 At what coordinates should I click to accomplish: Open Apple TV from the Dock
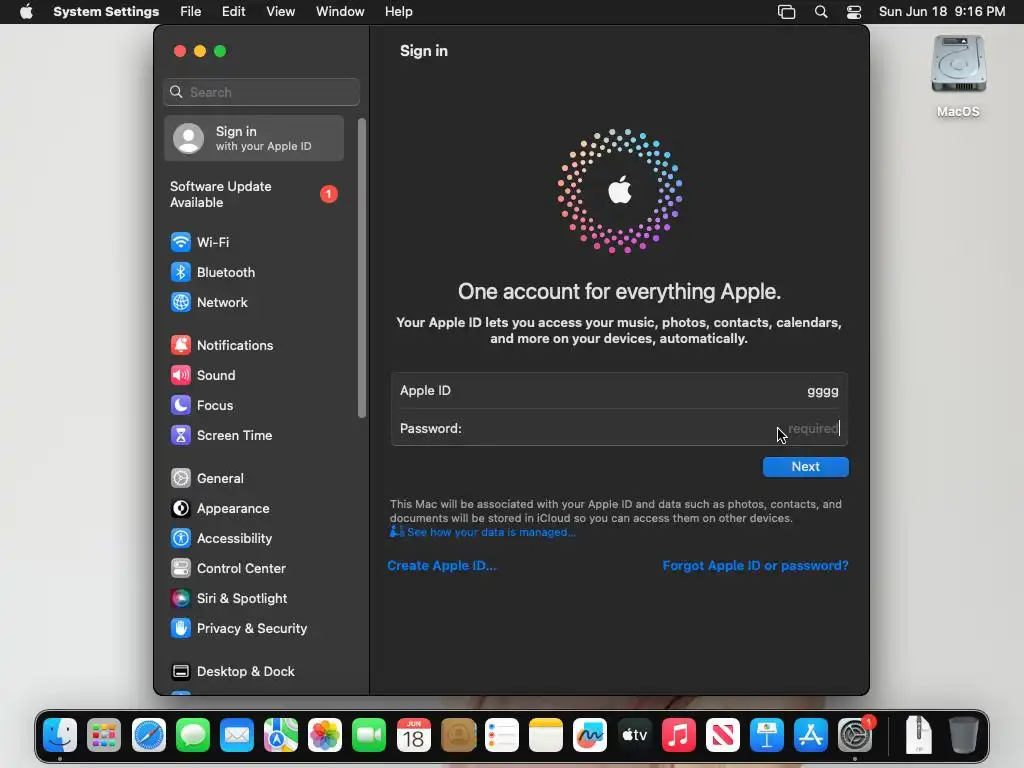pos(634,735)
